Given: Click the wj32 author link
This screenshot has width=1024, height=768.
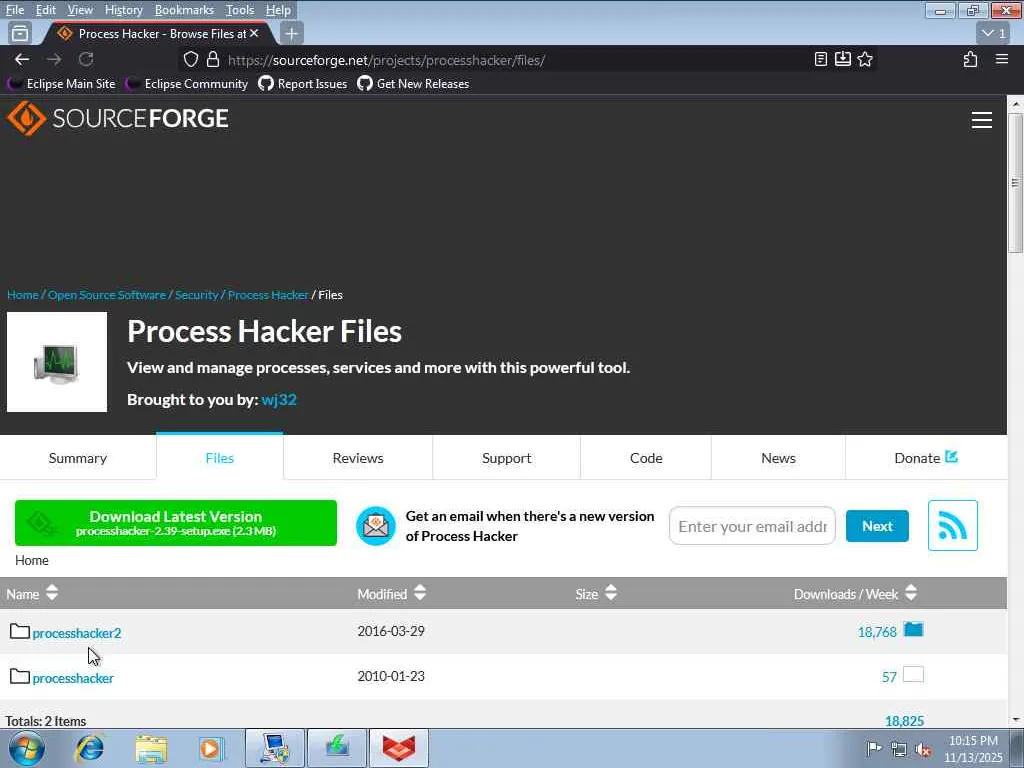Looking at the screenshot, I should pyautogui.click(x=279, y=400).
